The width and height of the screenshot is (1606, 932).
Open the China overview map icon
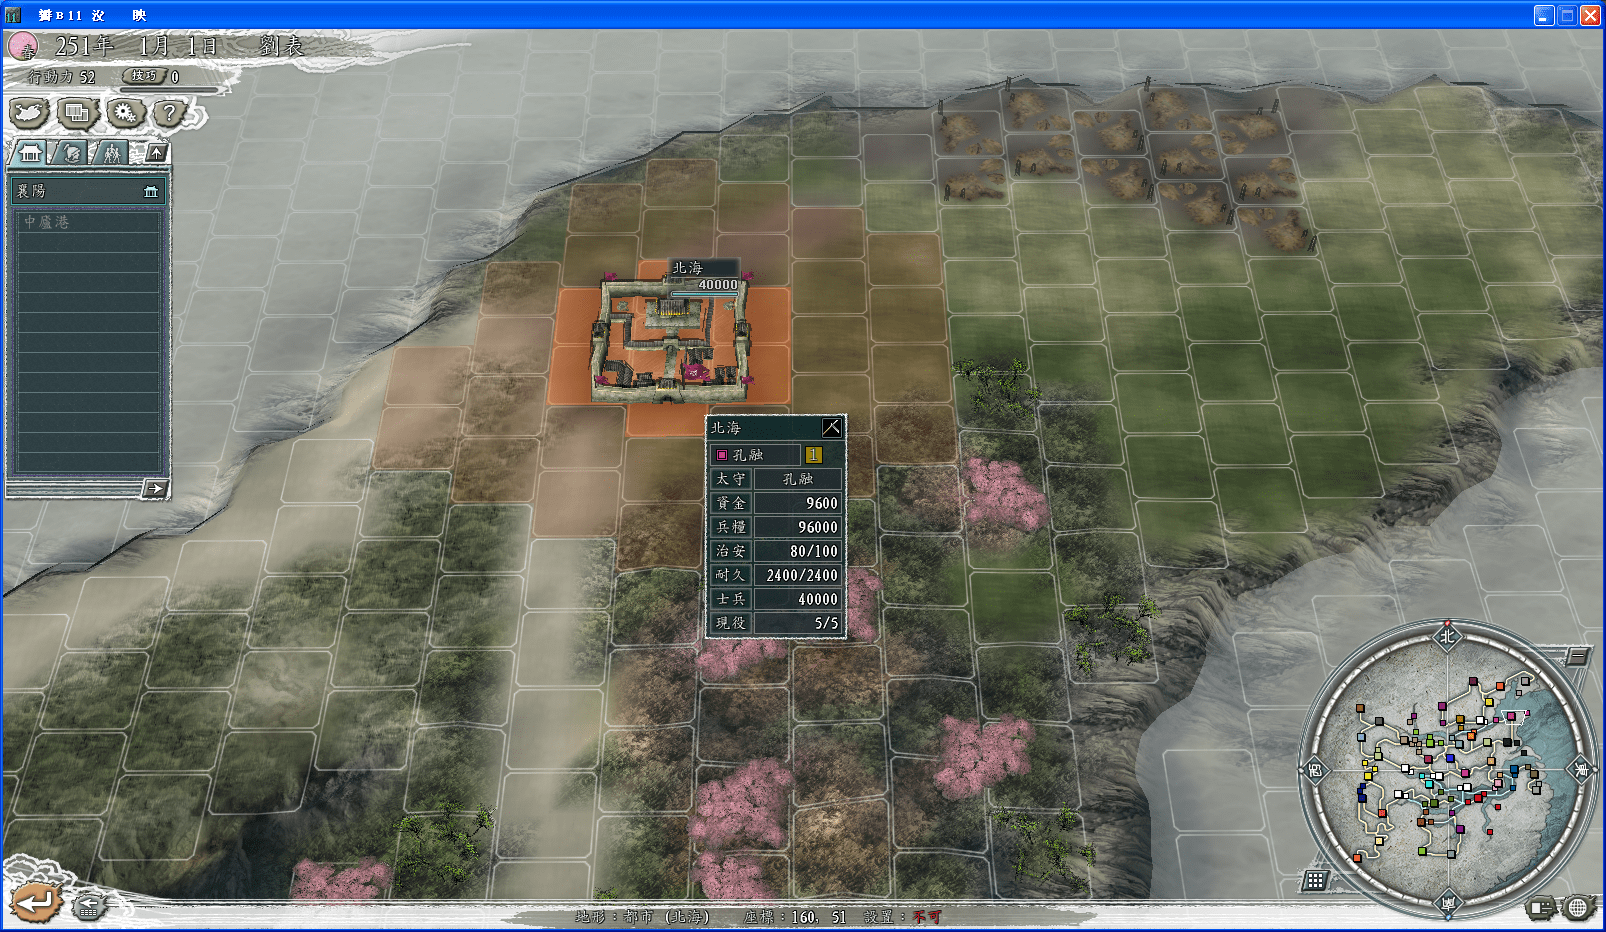(29, 112)
